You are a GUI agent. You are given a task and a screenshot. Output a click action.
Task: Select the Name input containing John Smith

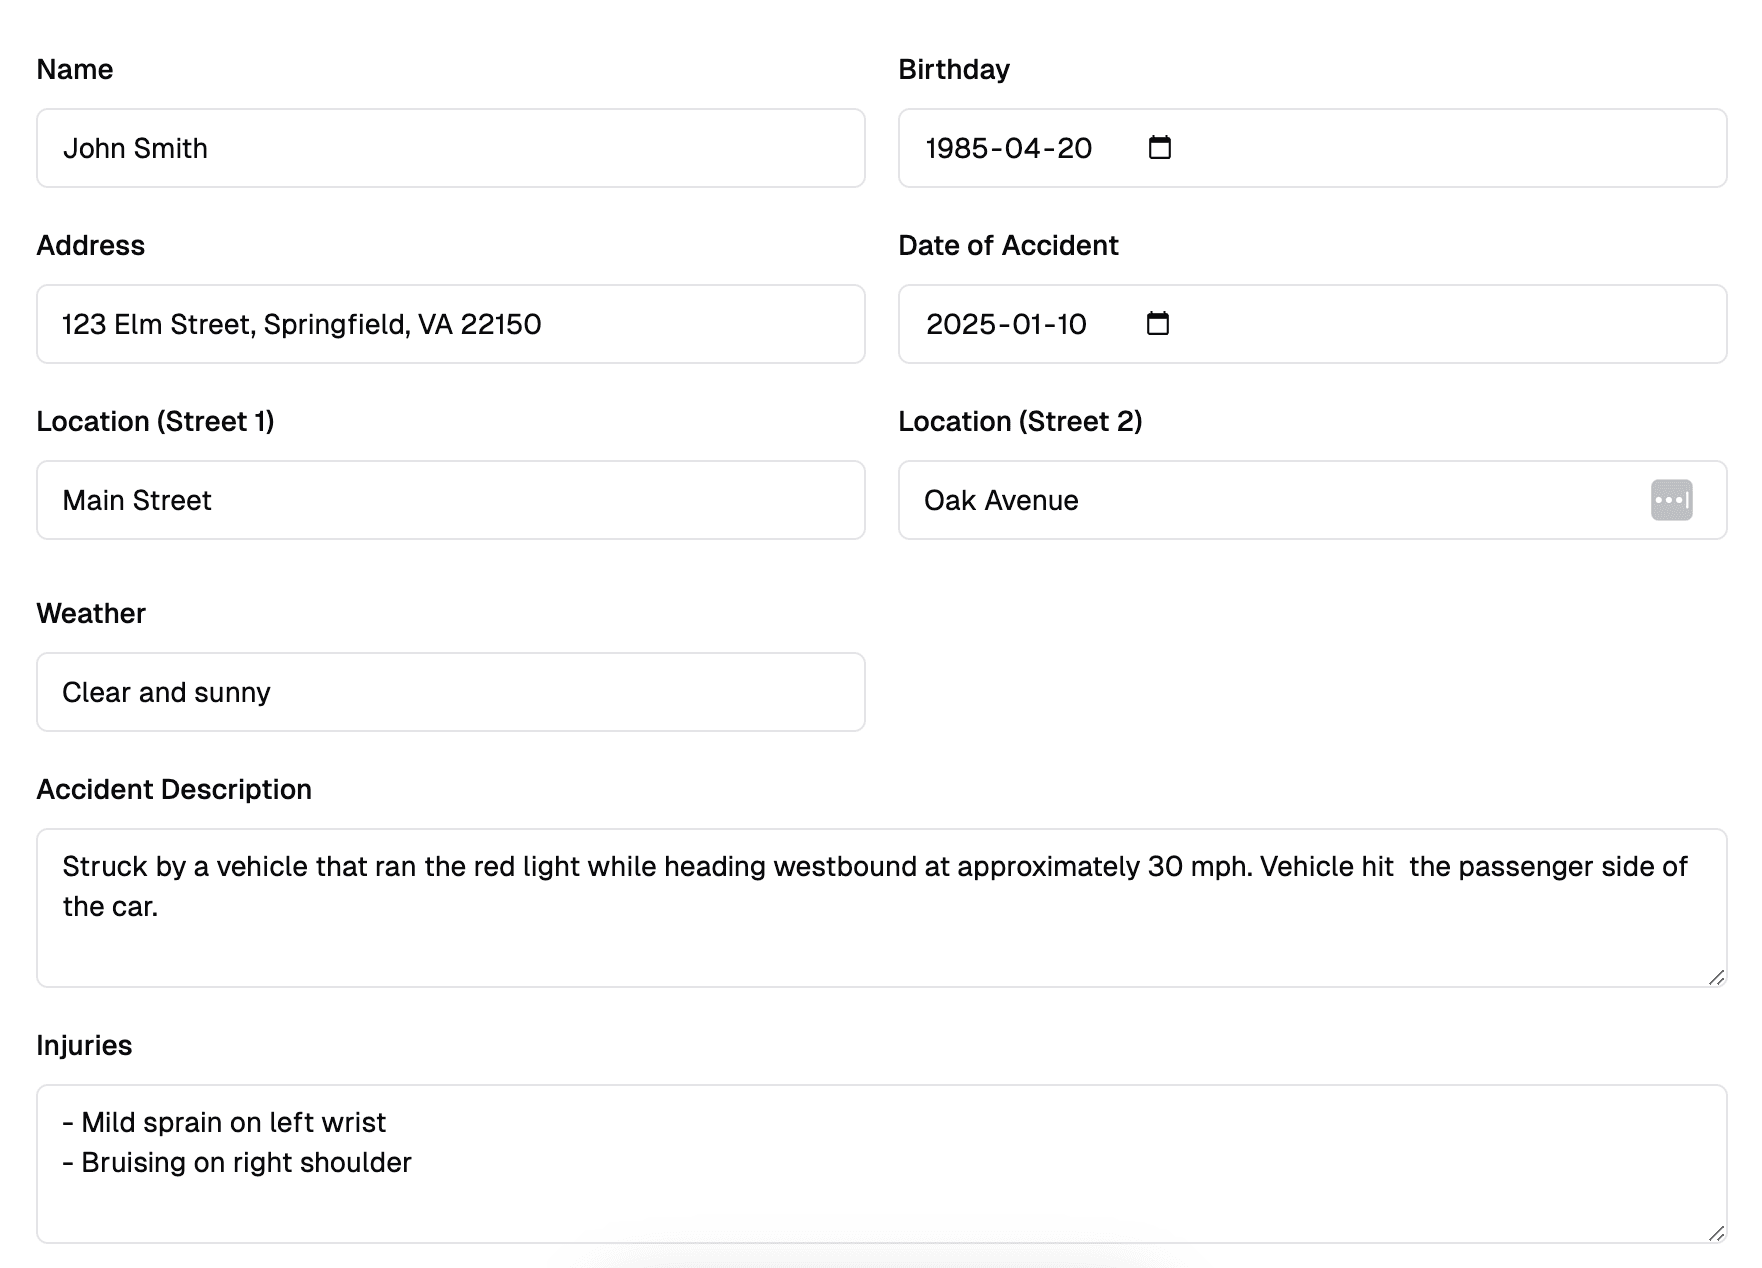(450, 148)
